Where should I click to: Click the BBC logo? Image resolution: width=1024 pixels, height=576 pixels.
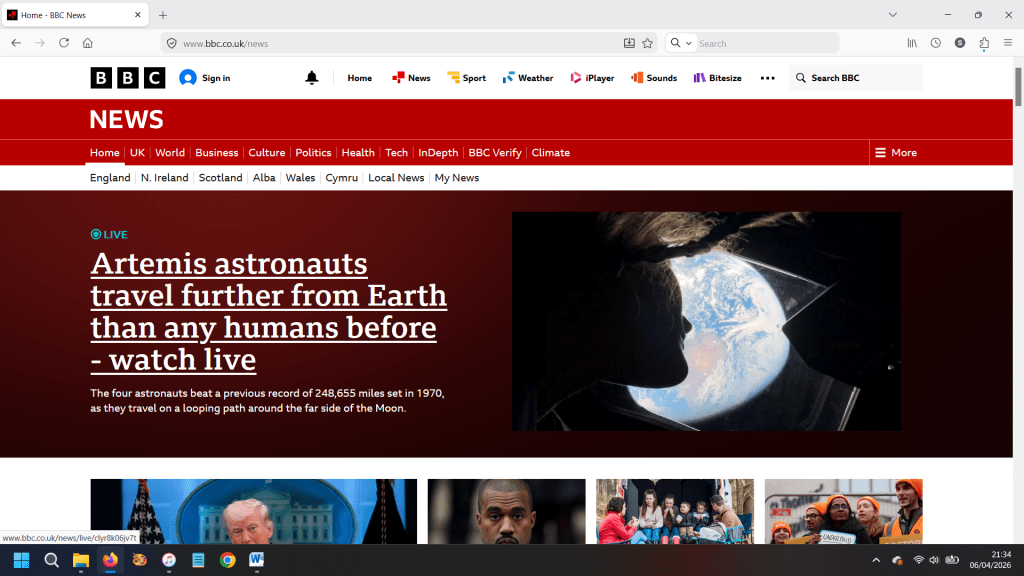[x=128, y=78]
